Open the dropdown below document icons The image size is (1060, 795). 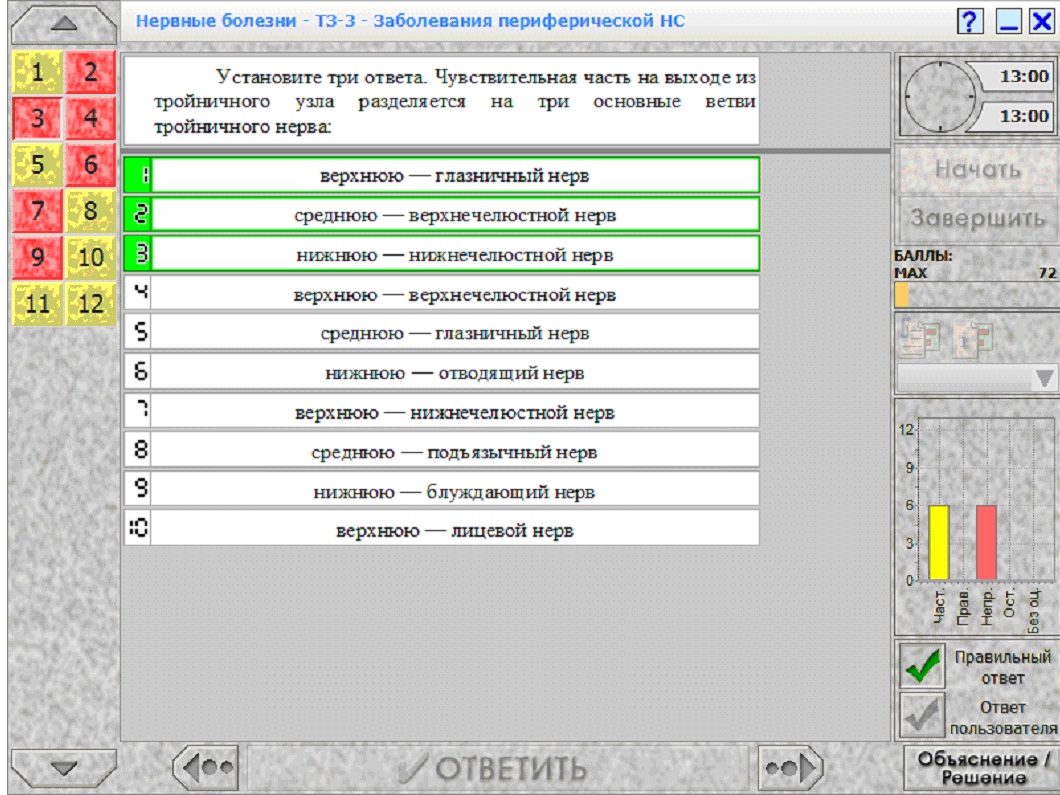point(977,378)
